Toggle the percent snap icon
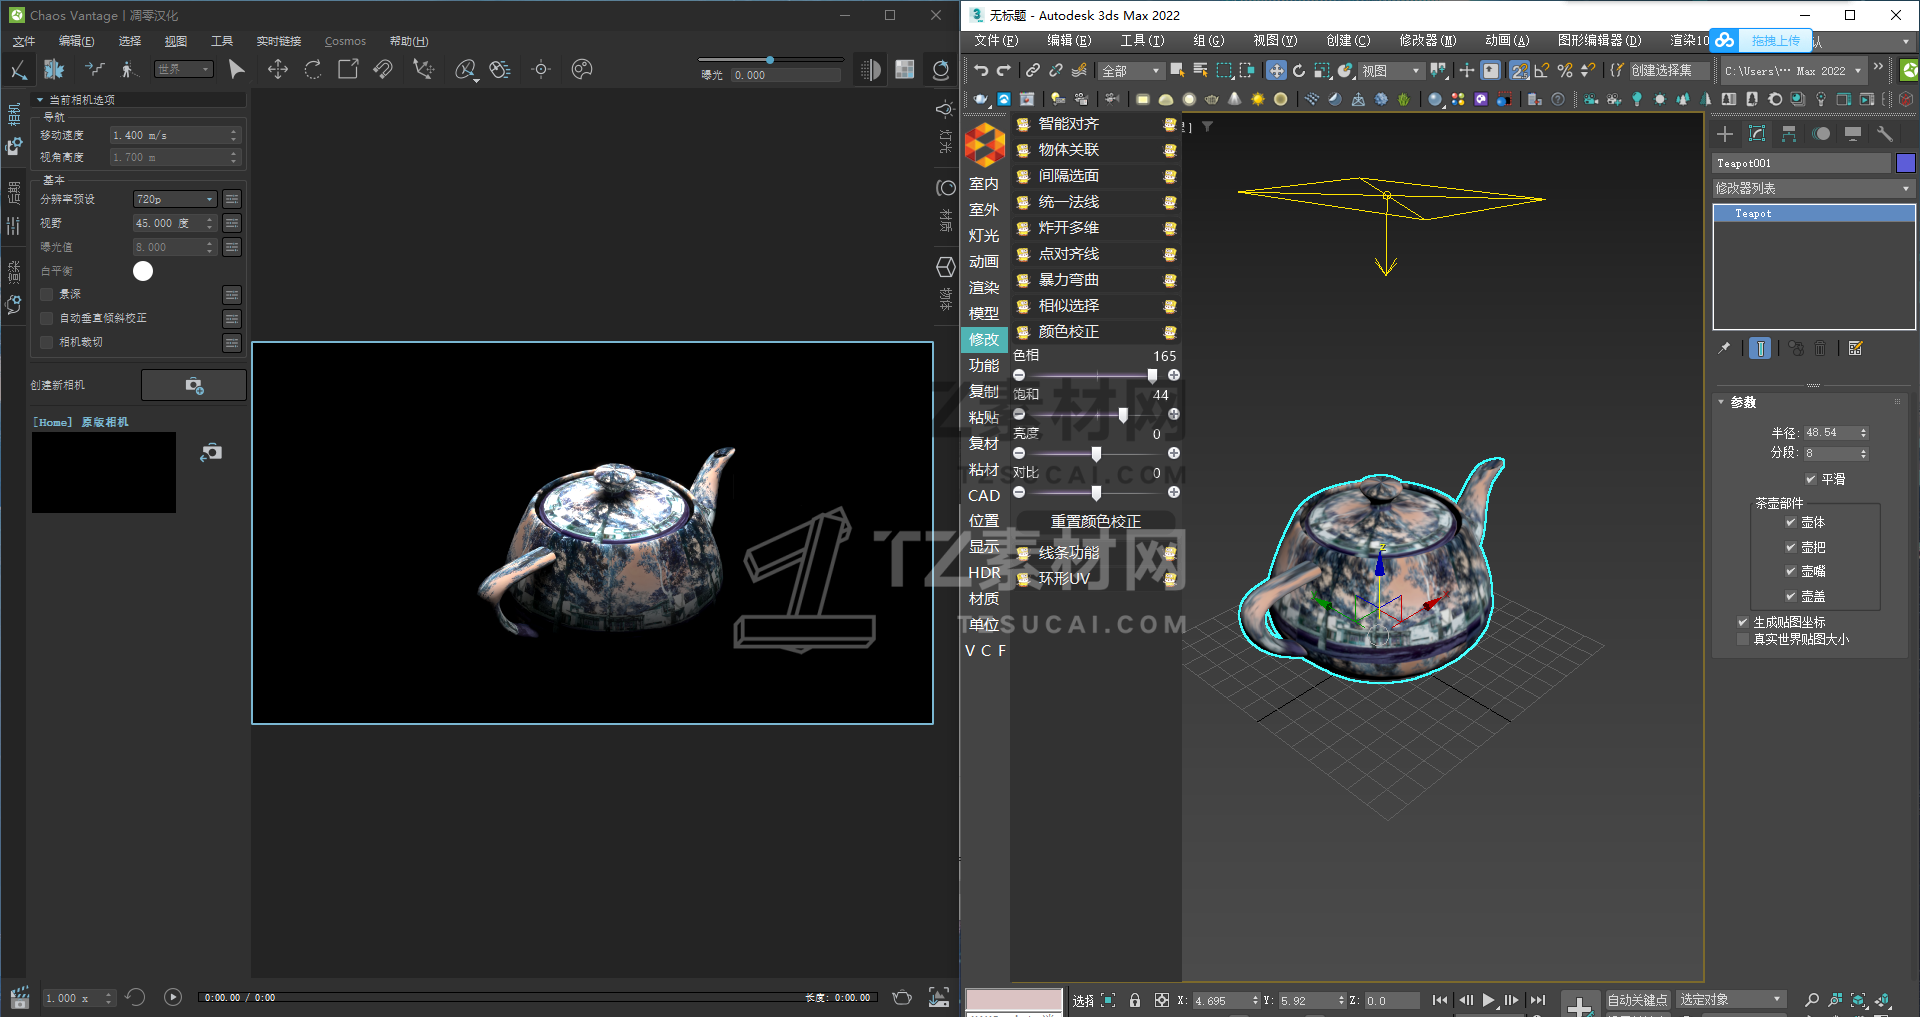The image size is (1920, 1017). pos(1565,70)
